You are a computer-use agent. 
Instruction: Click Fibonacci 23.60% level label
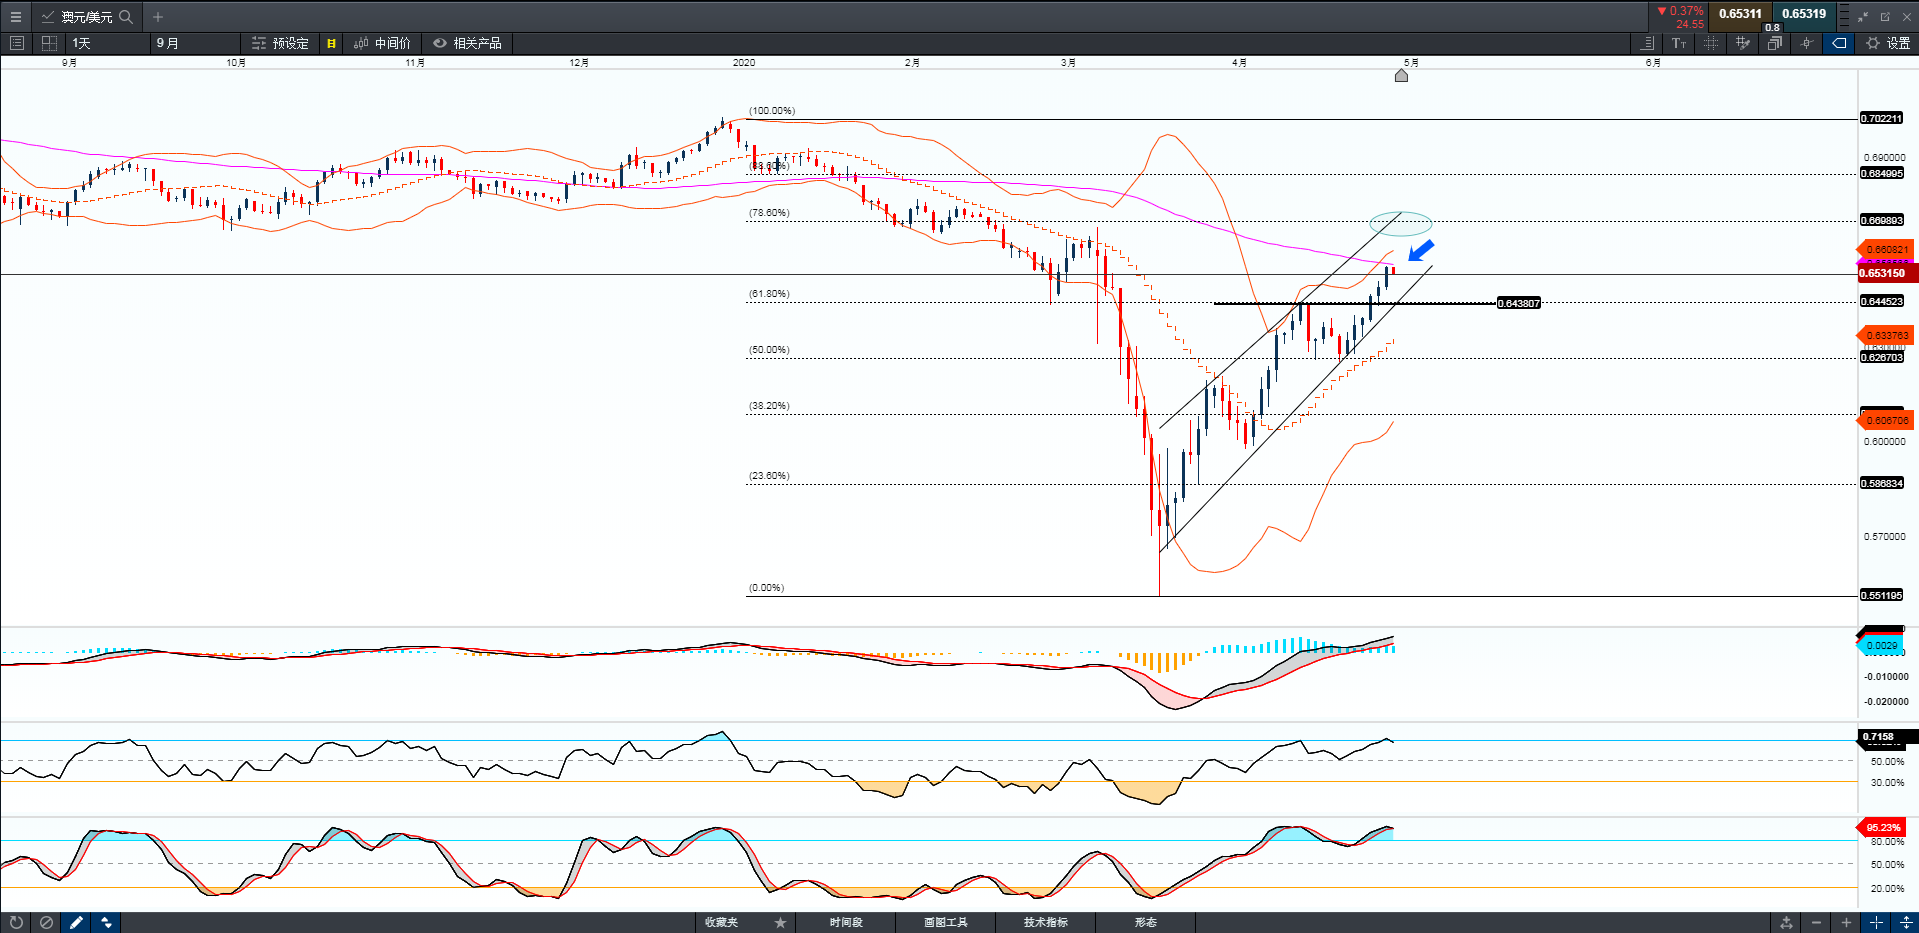(x=769, y=476)
